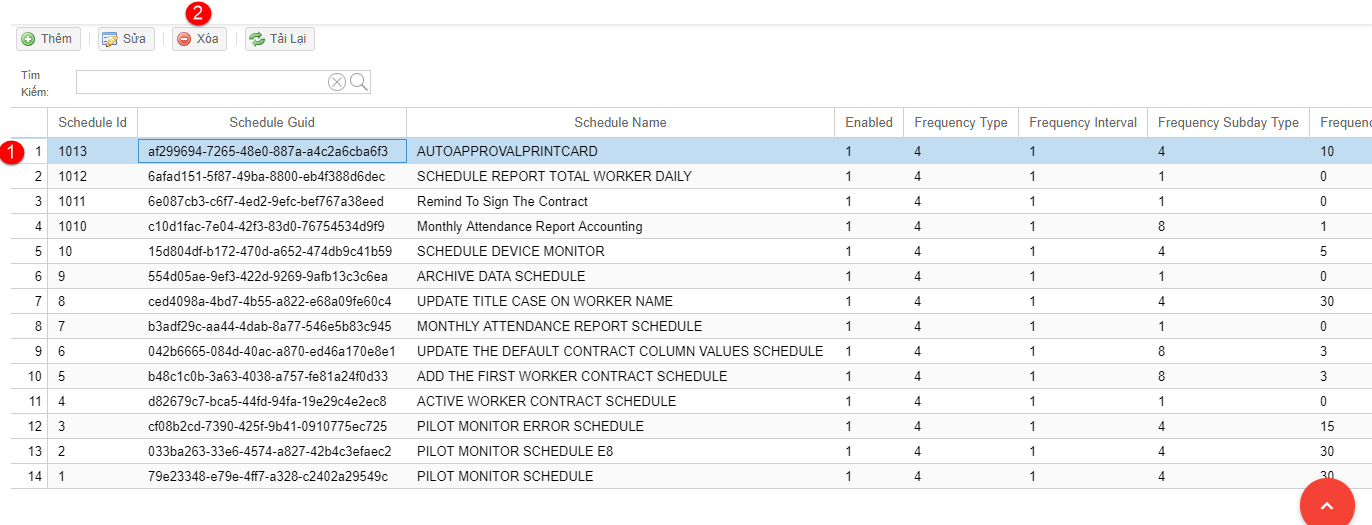This screenshot has height=525, width=1372.
Task: Click the Frequency Subday Type header
Action: click(x=1227, y=123)
